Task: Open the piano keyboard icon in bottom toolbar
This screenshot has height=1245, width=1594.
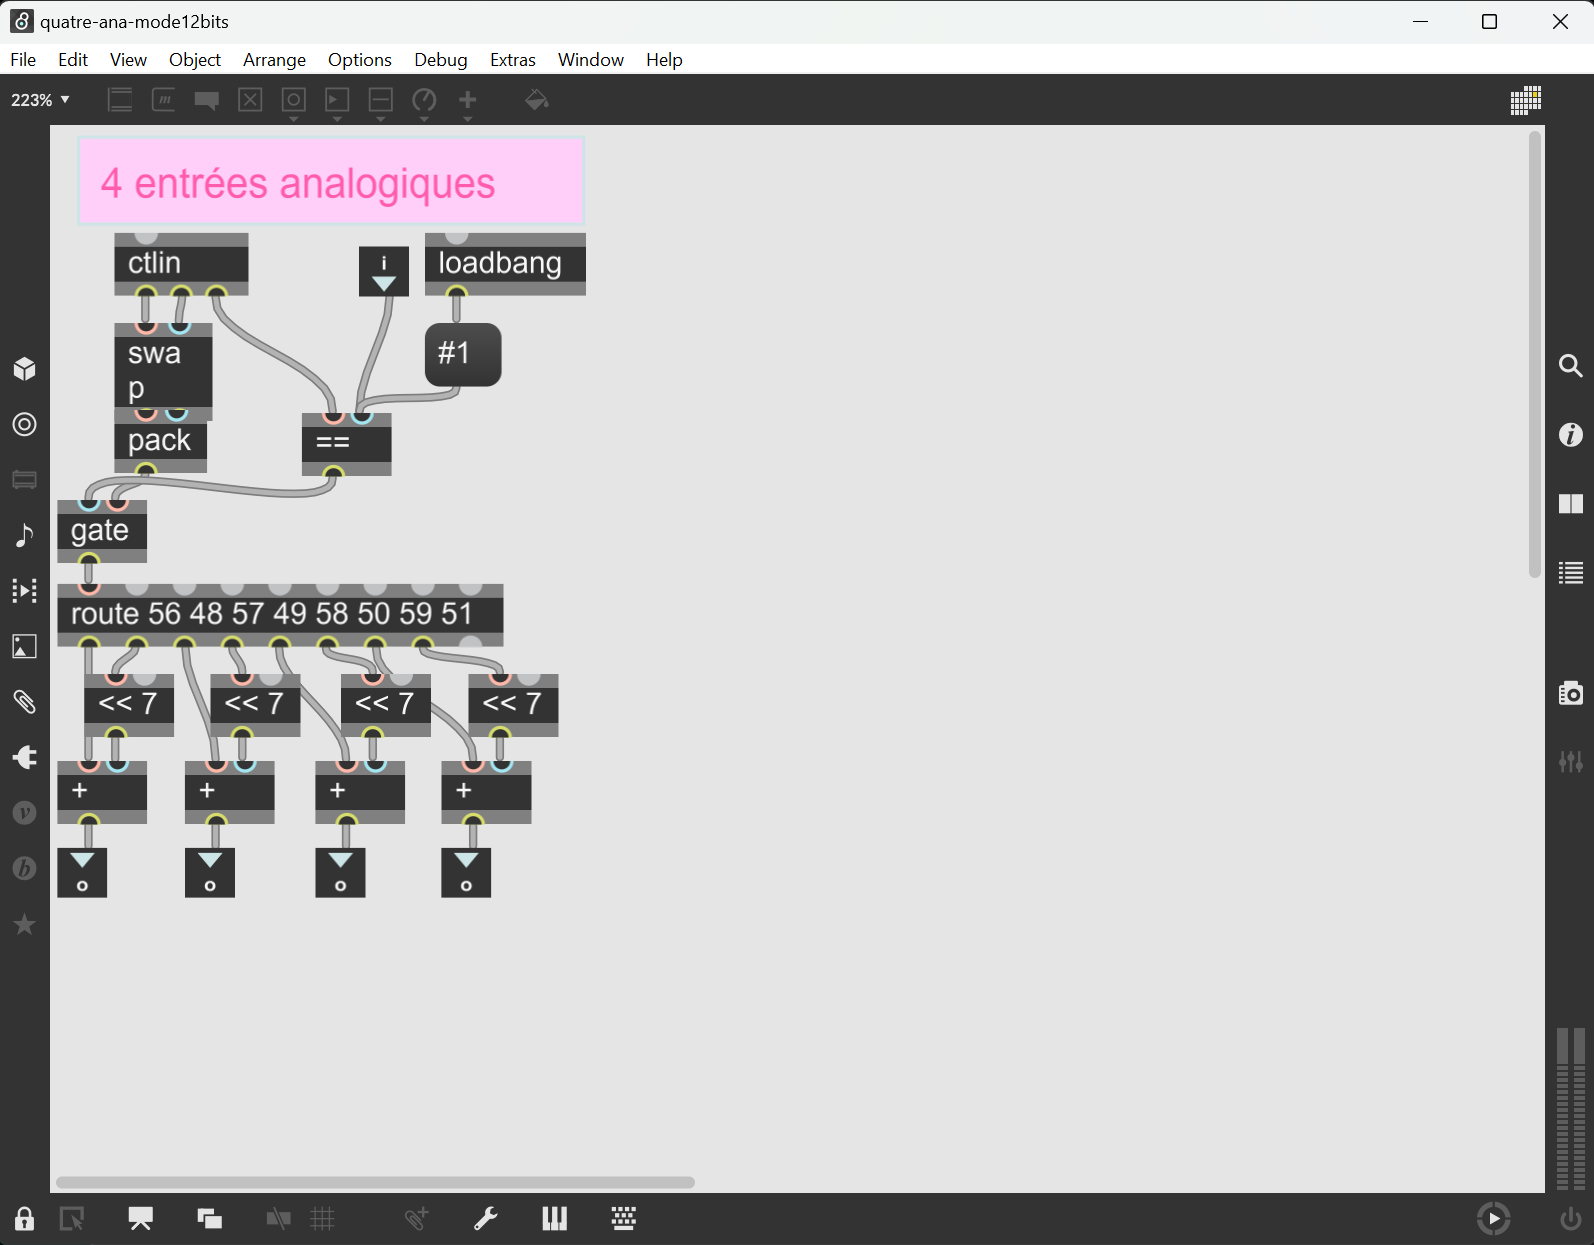Action: point(555,1218)
